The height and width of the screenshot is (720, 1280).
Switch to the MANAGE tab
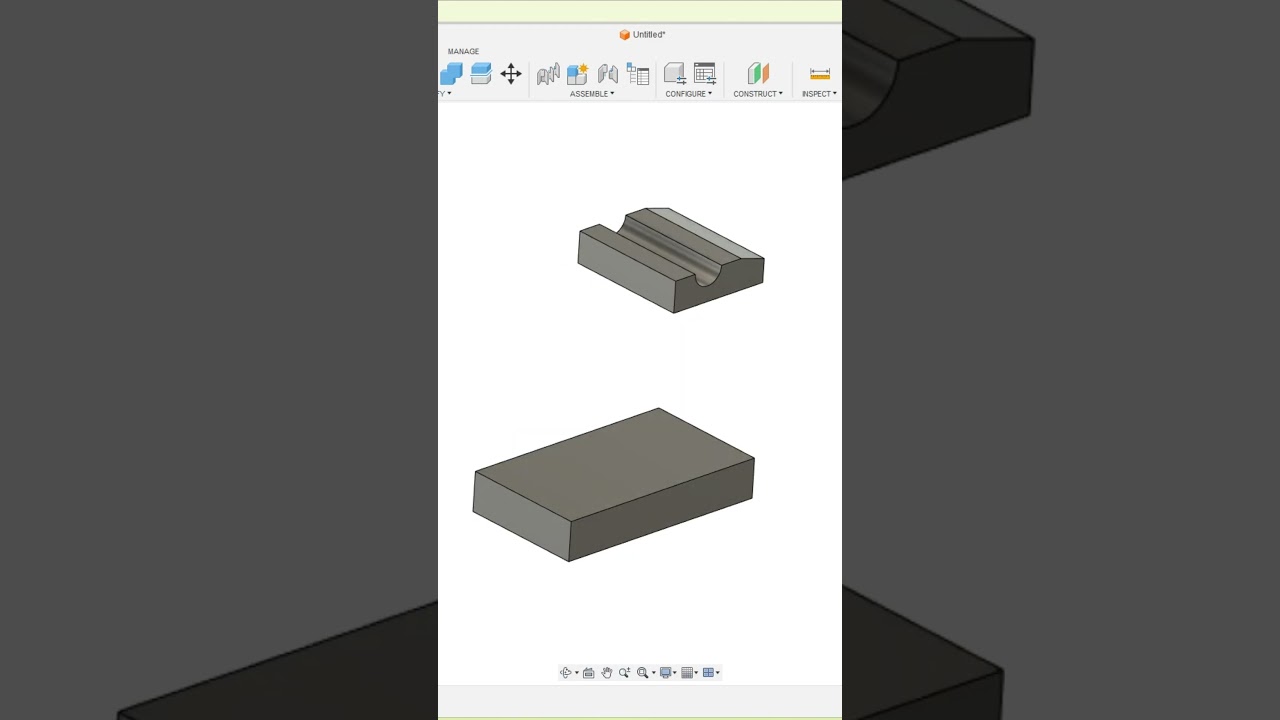click(463, 51)
